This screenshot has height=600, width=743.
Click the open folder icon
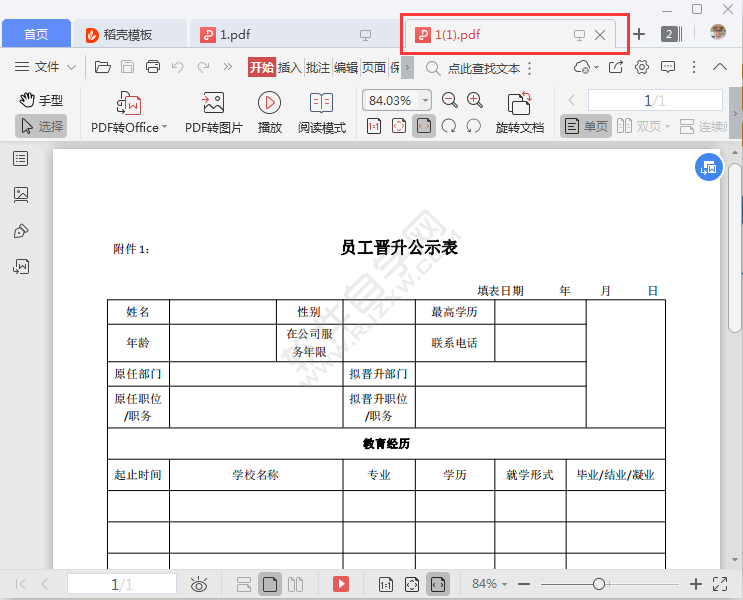(x=102, y=67)
